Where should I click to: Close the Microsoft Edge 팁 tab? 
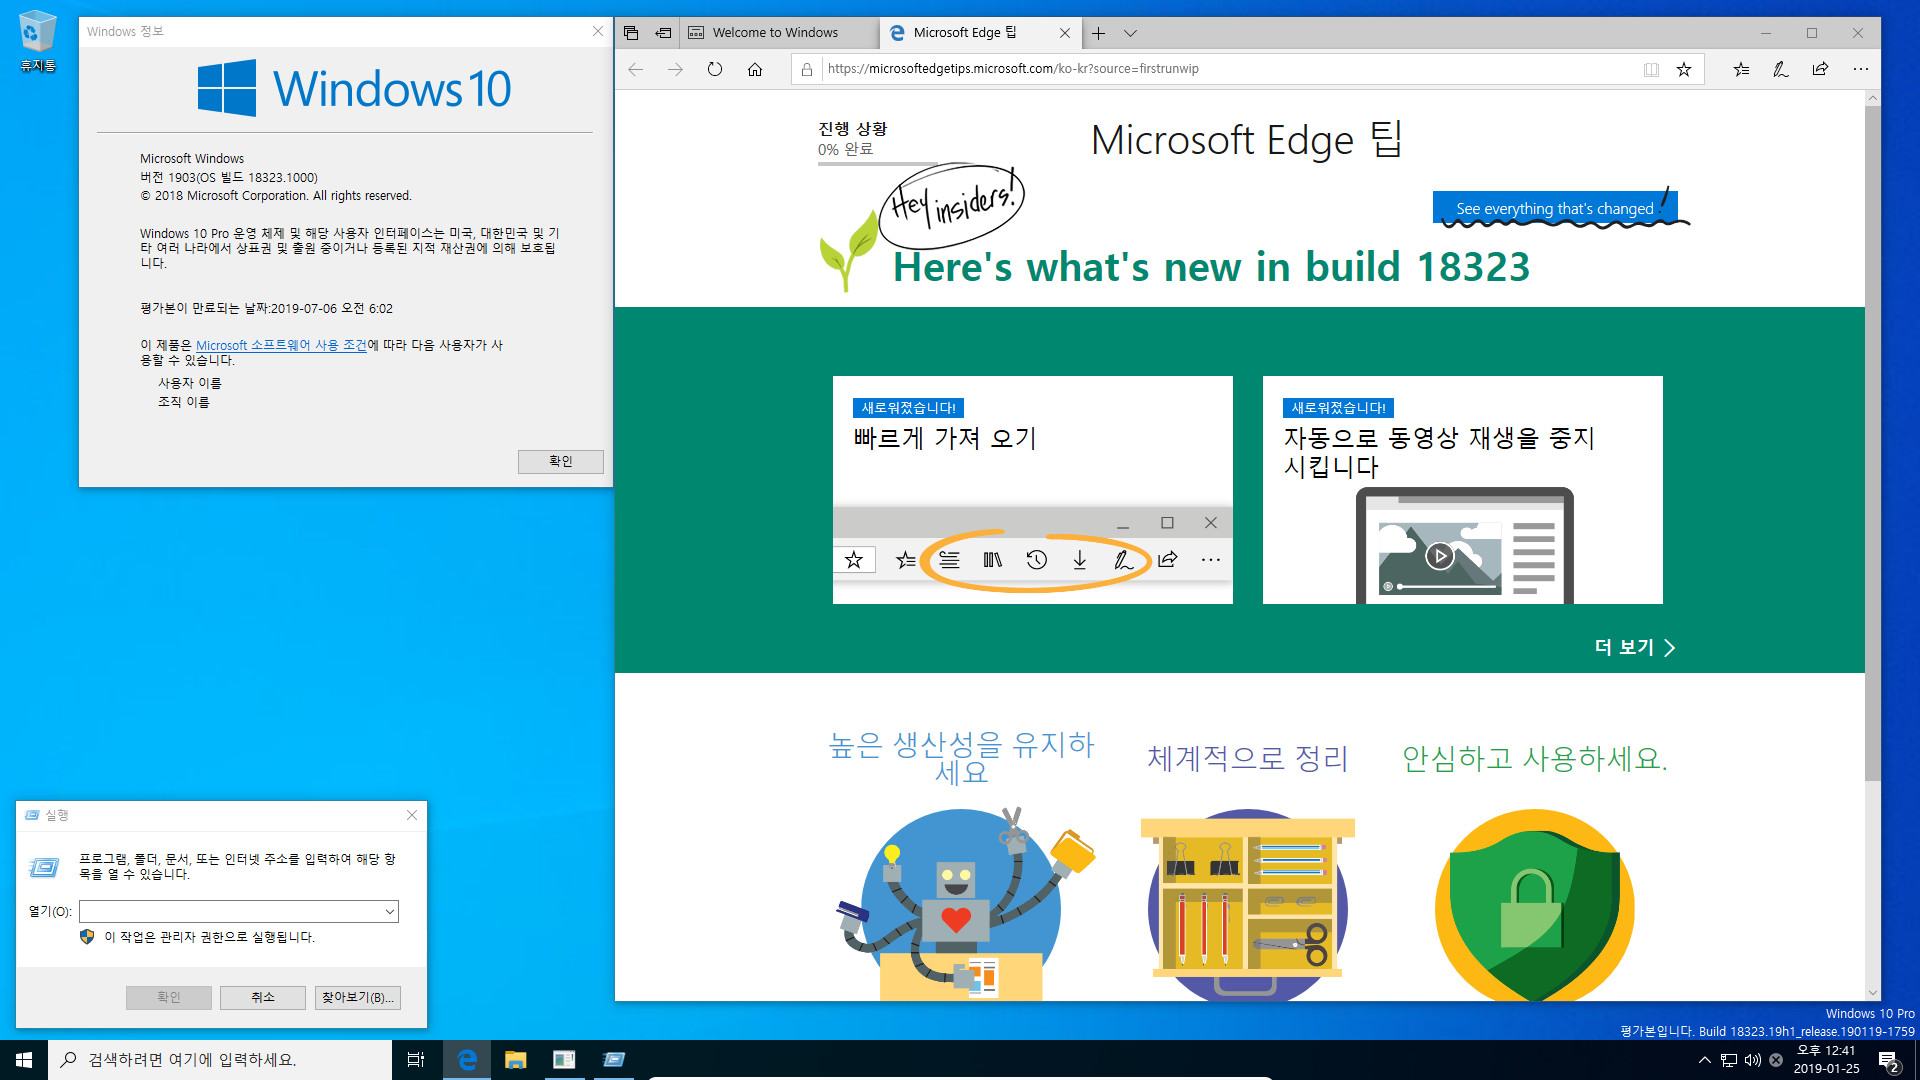[x=1065, y=33]
